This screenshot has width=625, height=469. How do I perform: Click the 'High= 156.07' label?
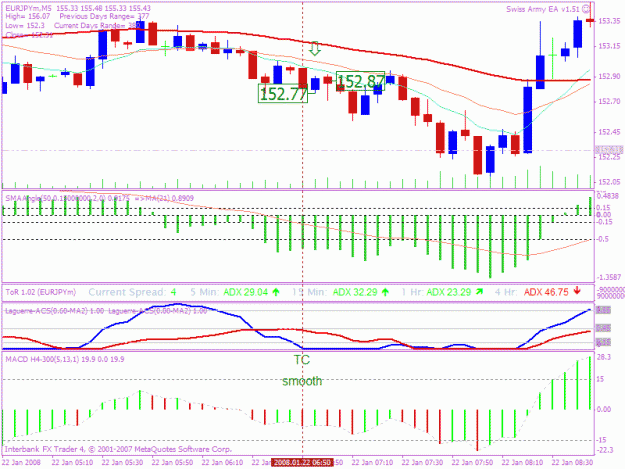pyautogui.click(x=28, y=17)
